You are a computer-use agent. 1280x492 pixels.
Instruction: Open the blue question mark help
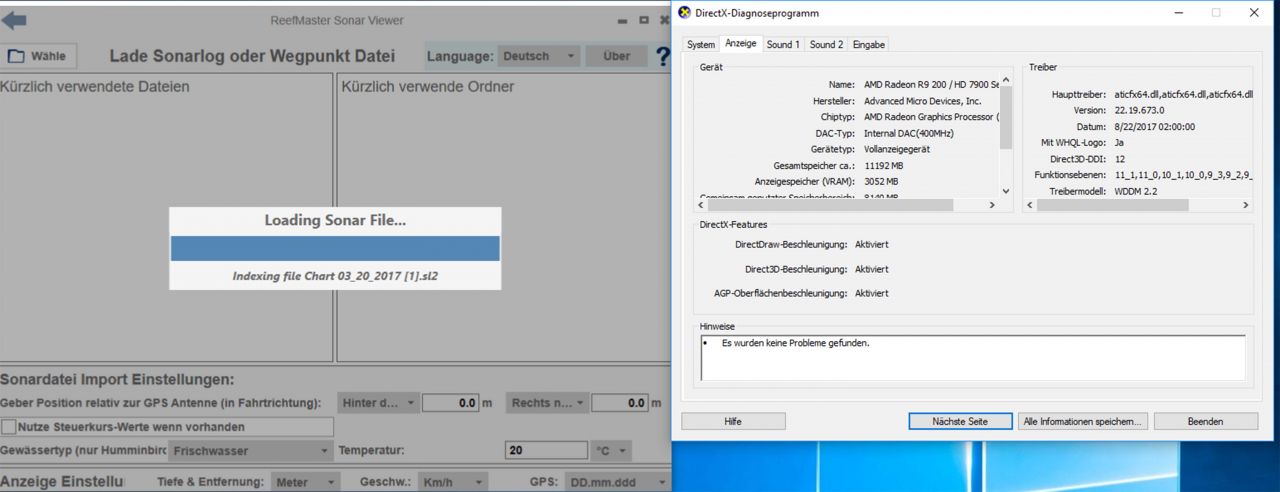pos(662,57)
